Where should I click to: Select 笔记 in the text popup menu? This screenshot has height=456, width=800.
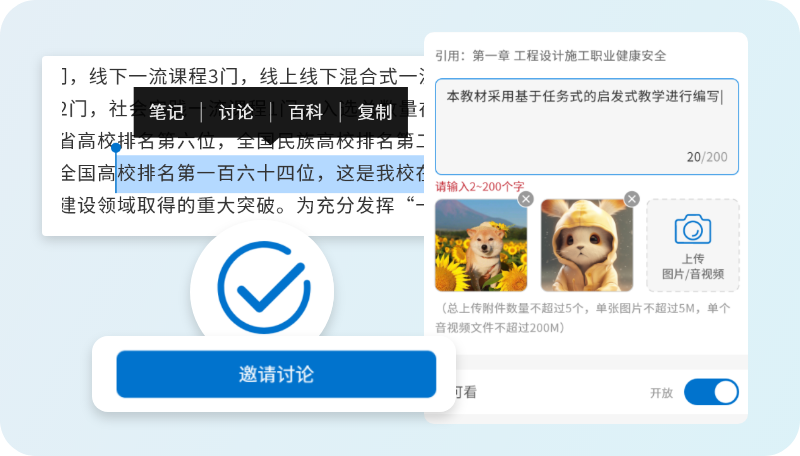click(x=167, y=112)
